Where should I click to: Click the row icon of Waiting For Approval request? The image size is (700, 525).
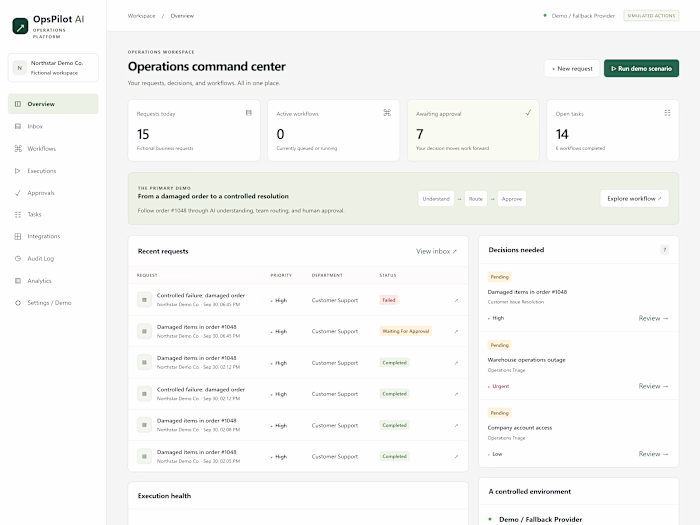click(144, 331)
